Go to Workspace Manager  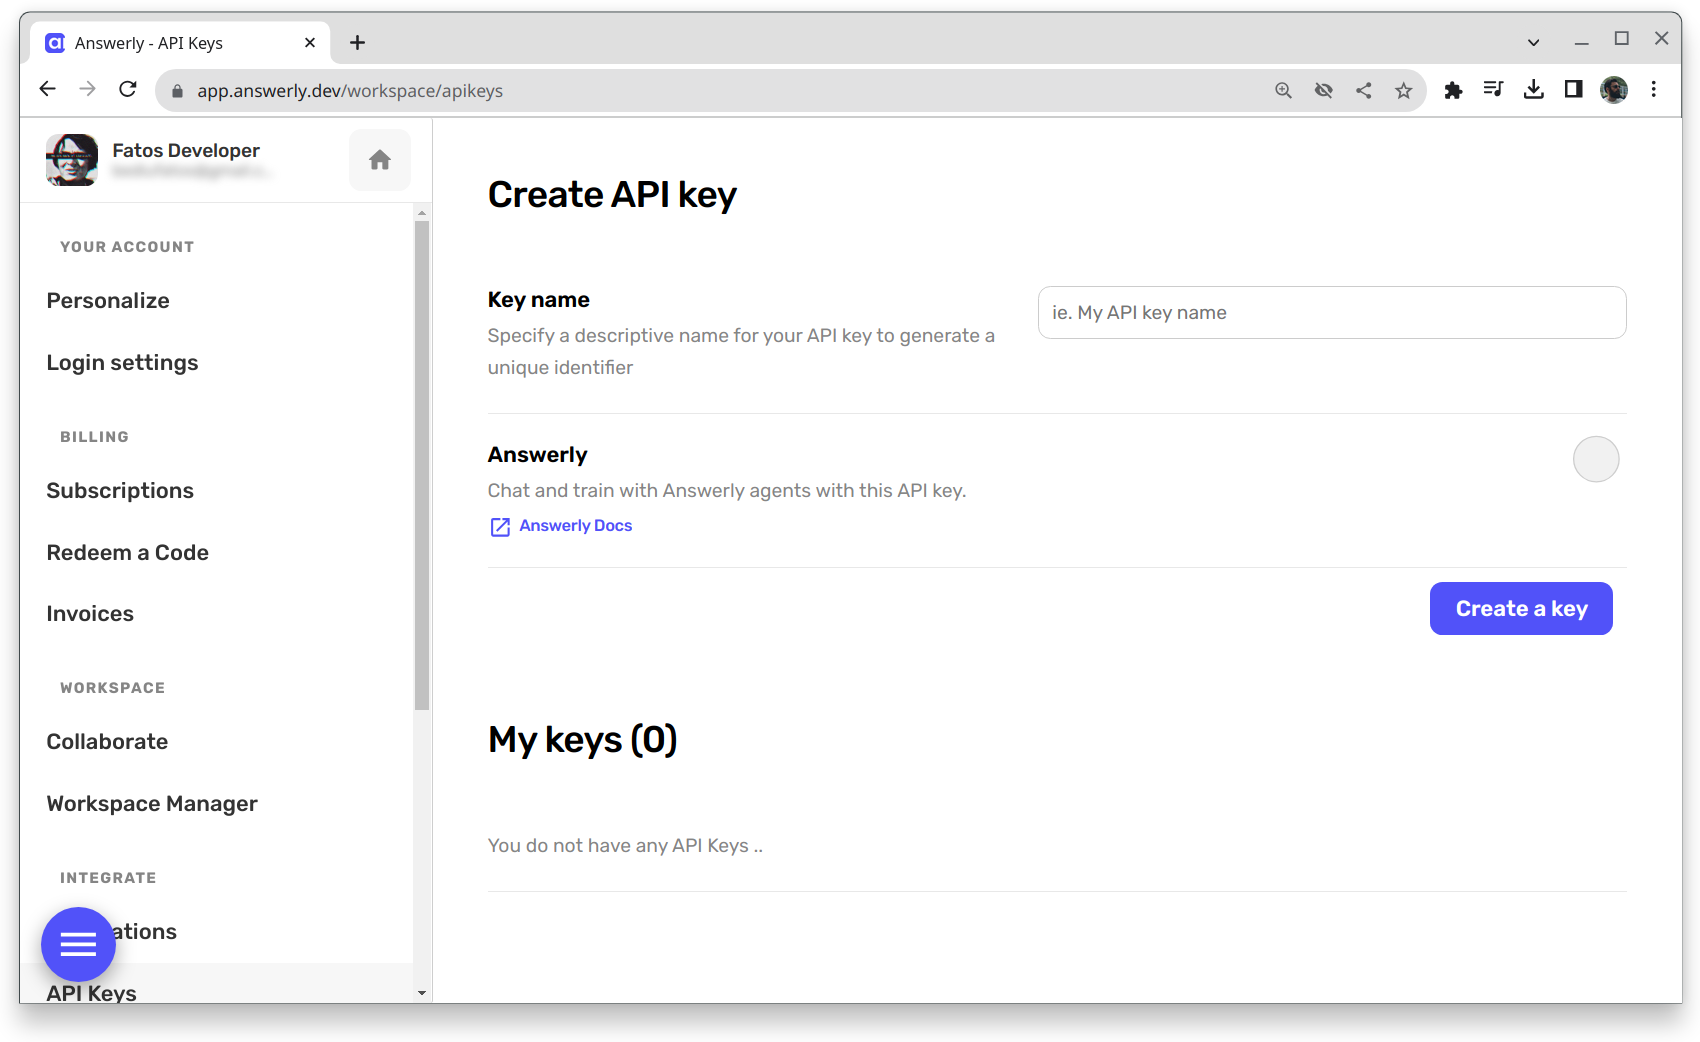[x=152, y=804]
